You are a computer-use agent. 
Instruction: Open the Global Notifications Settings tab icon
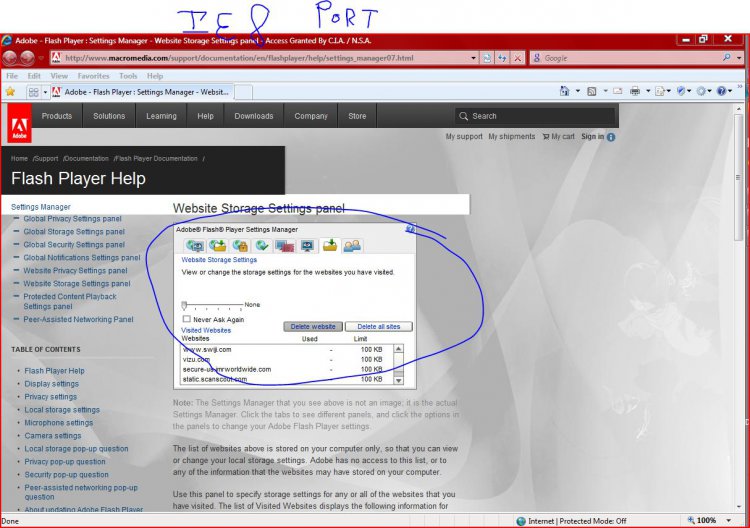pyautogui.click(x=262, y=246)
